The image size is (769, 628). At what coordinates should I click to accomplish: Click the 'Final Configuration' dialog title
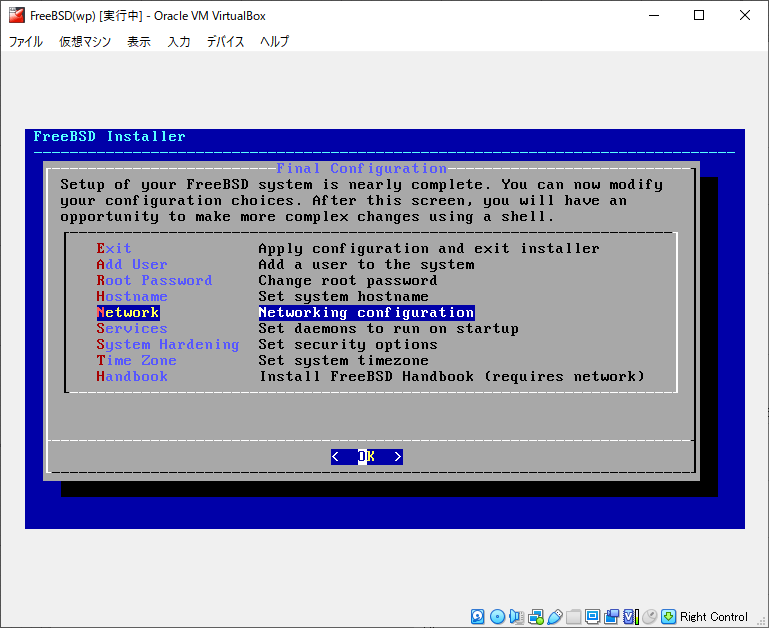pos(361,168)
